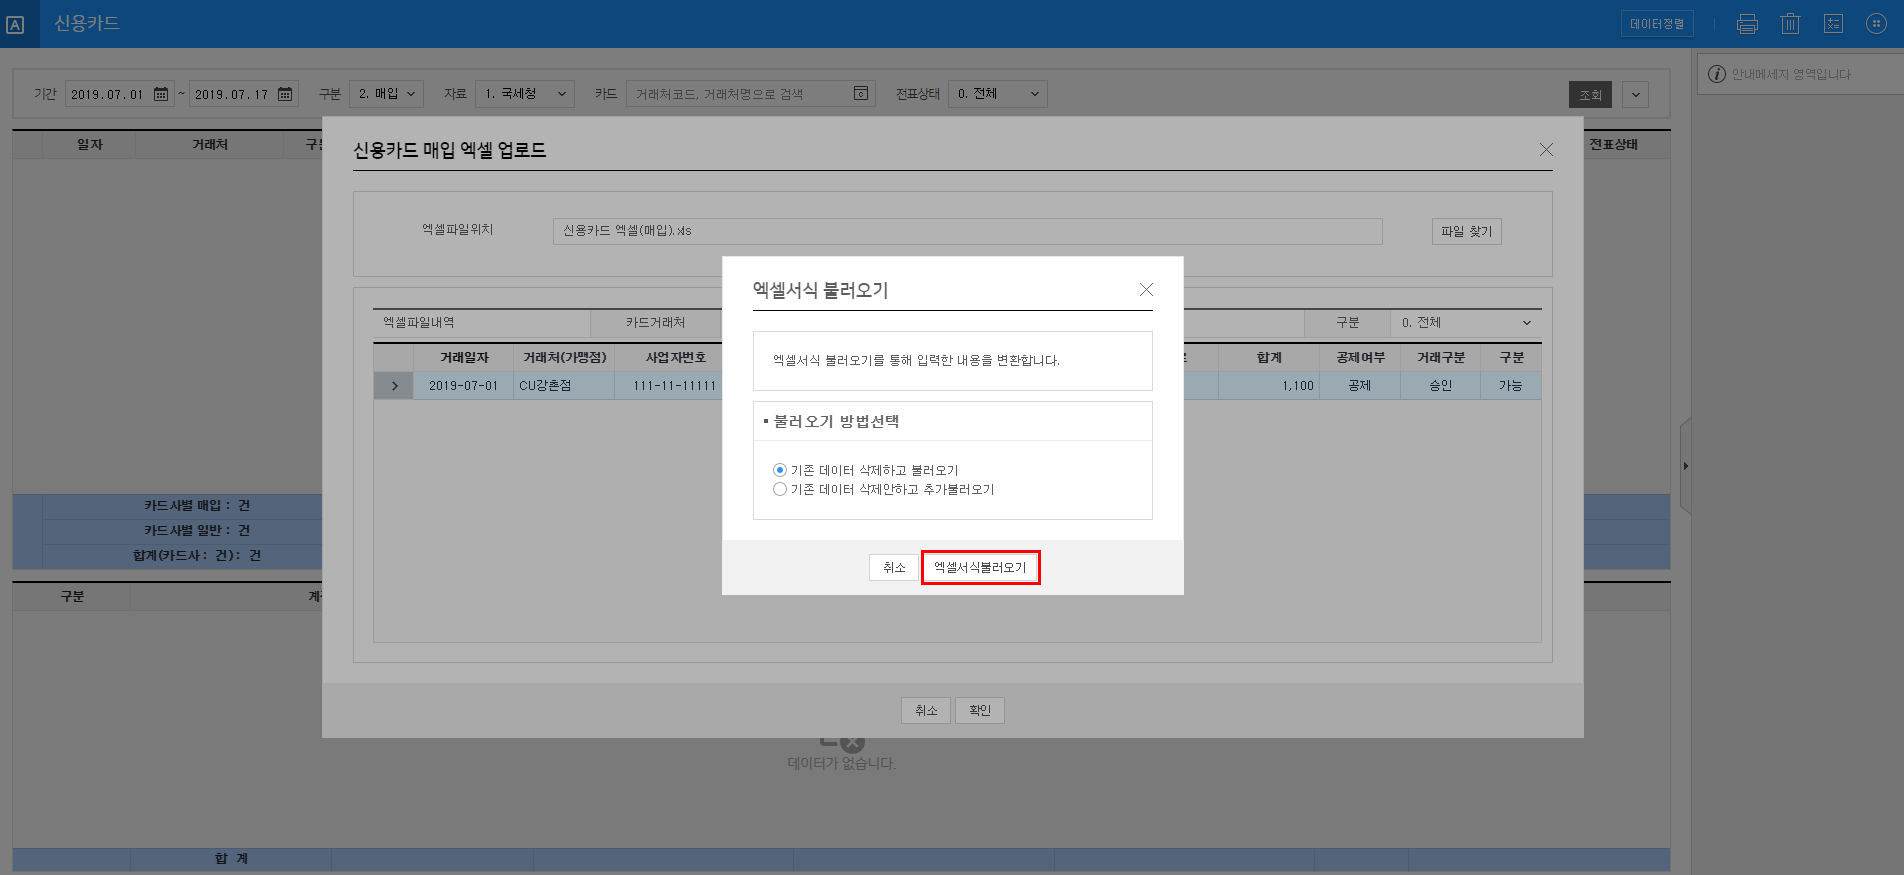Open the 구분 '2. 매입' dropdown

(x=386, y=94)
